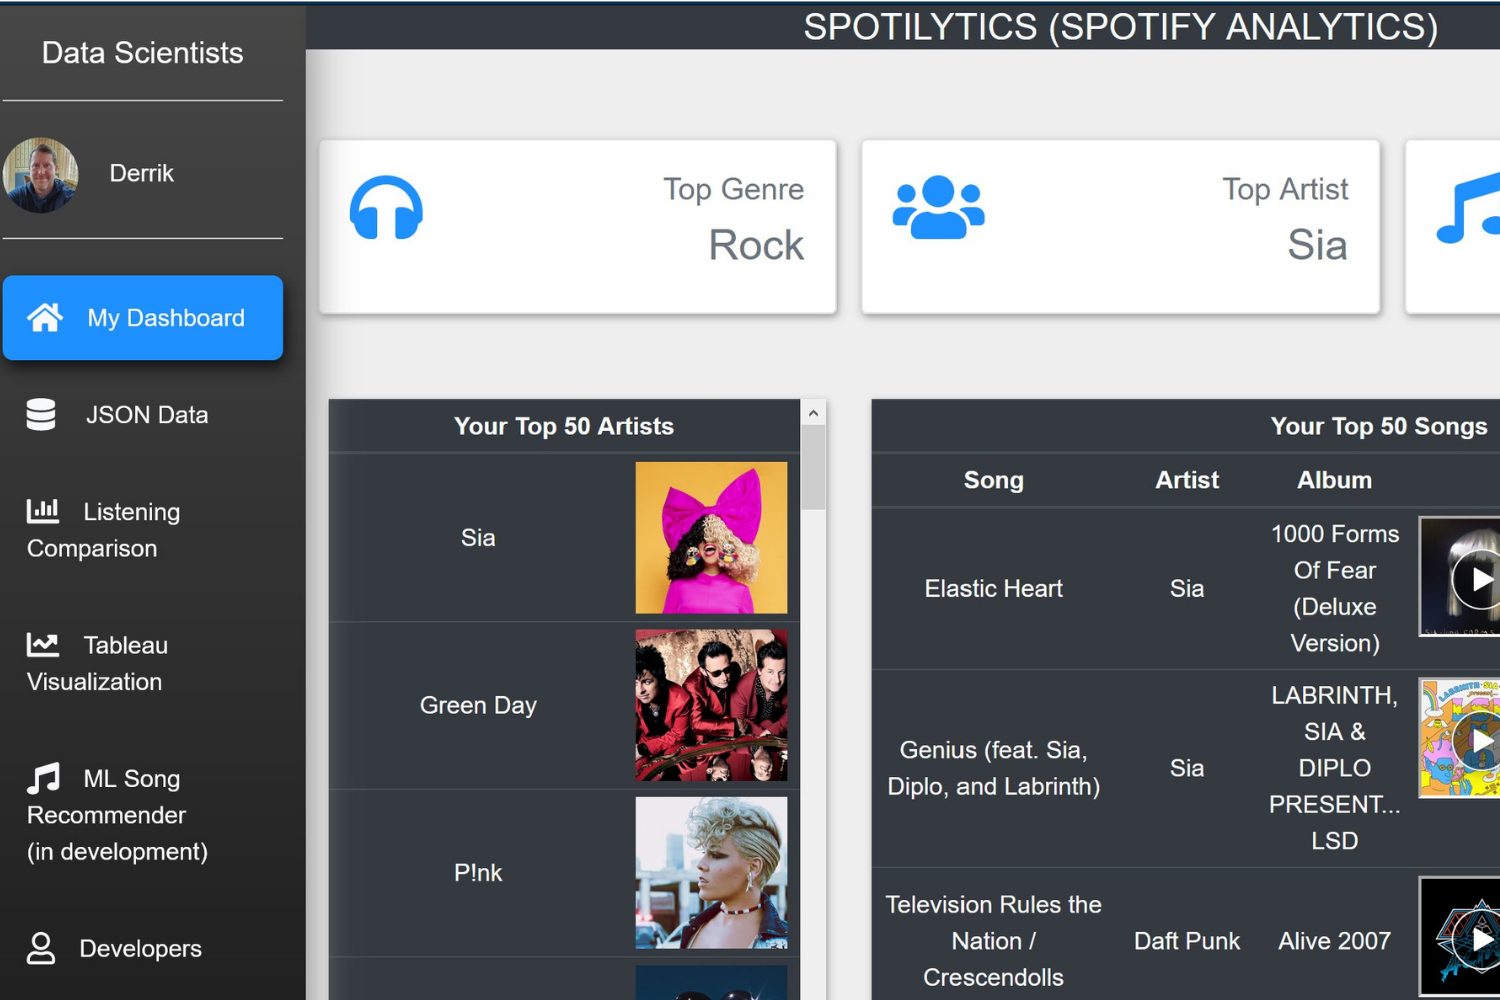Click the bar chart icon for Listening Comparison

point(43,511)
